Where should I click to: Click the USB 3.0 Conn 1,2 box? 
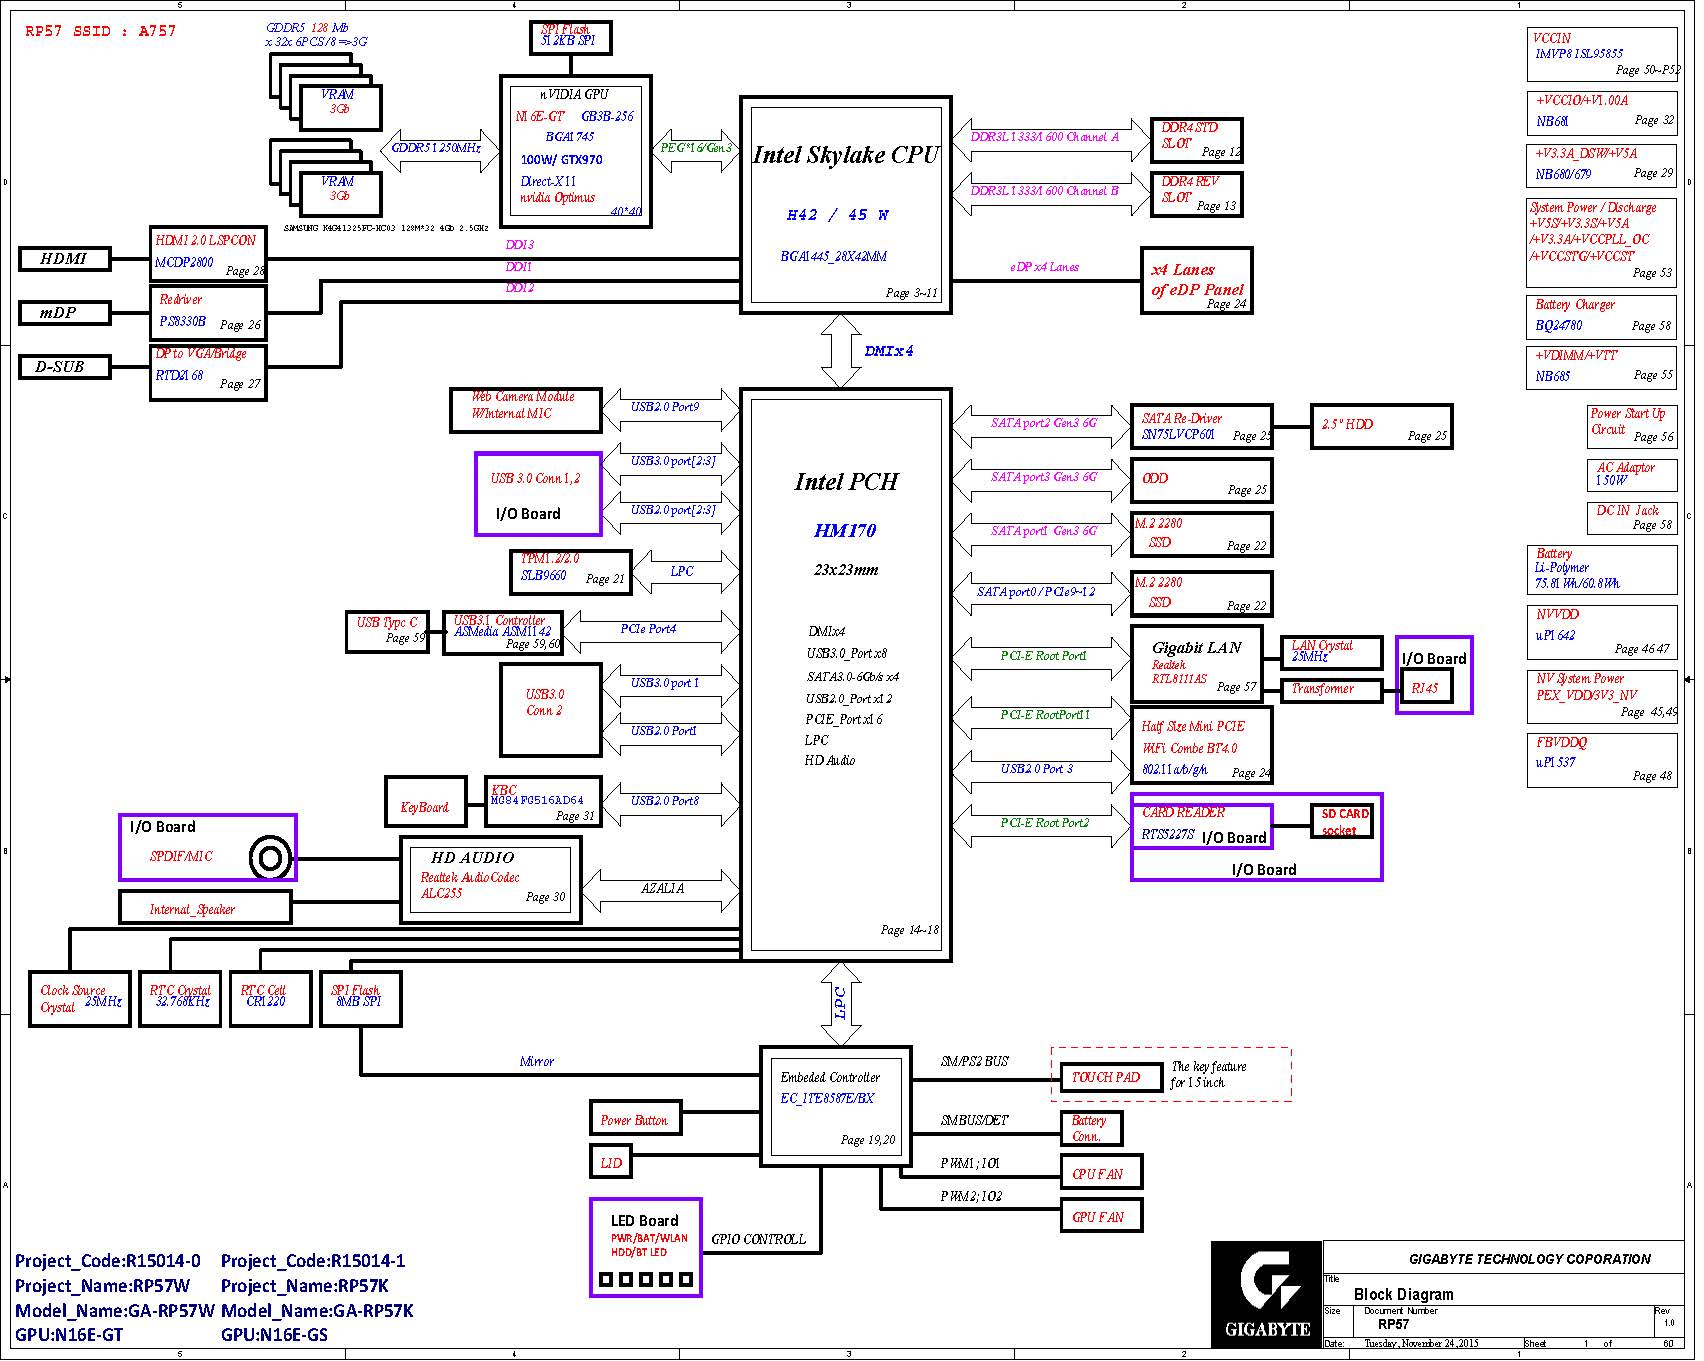tap(538, 495)
